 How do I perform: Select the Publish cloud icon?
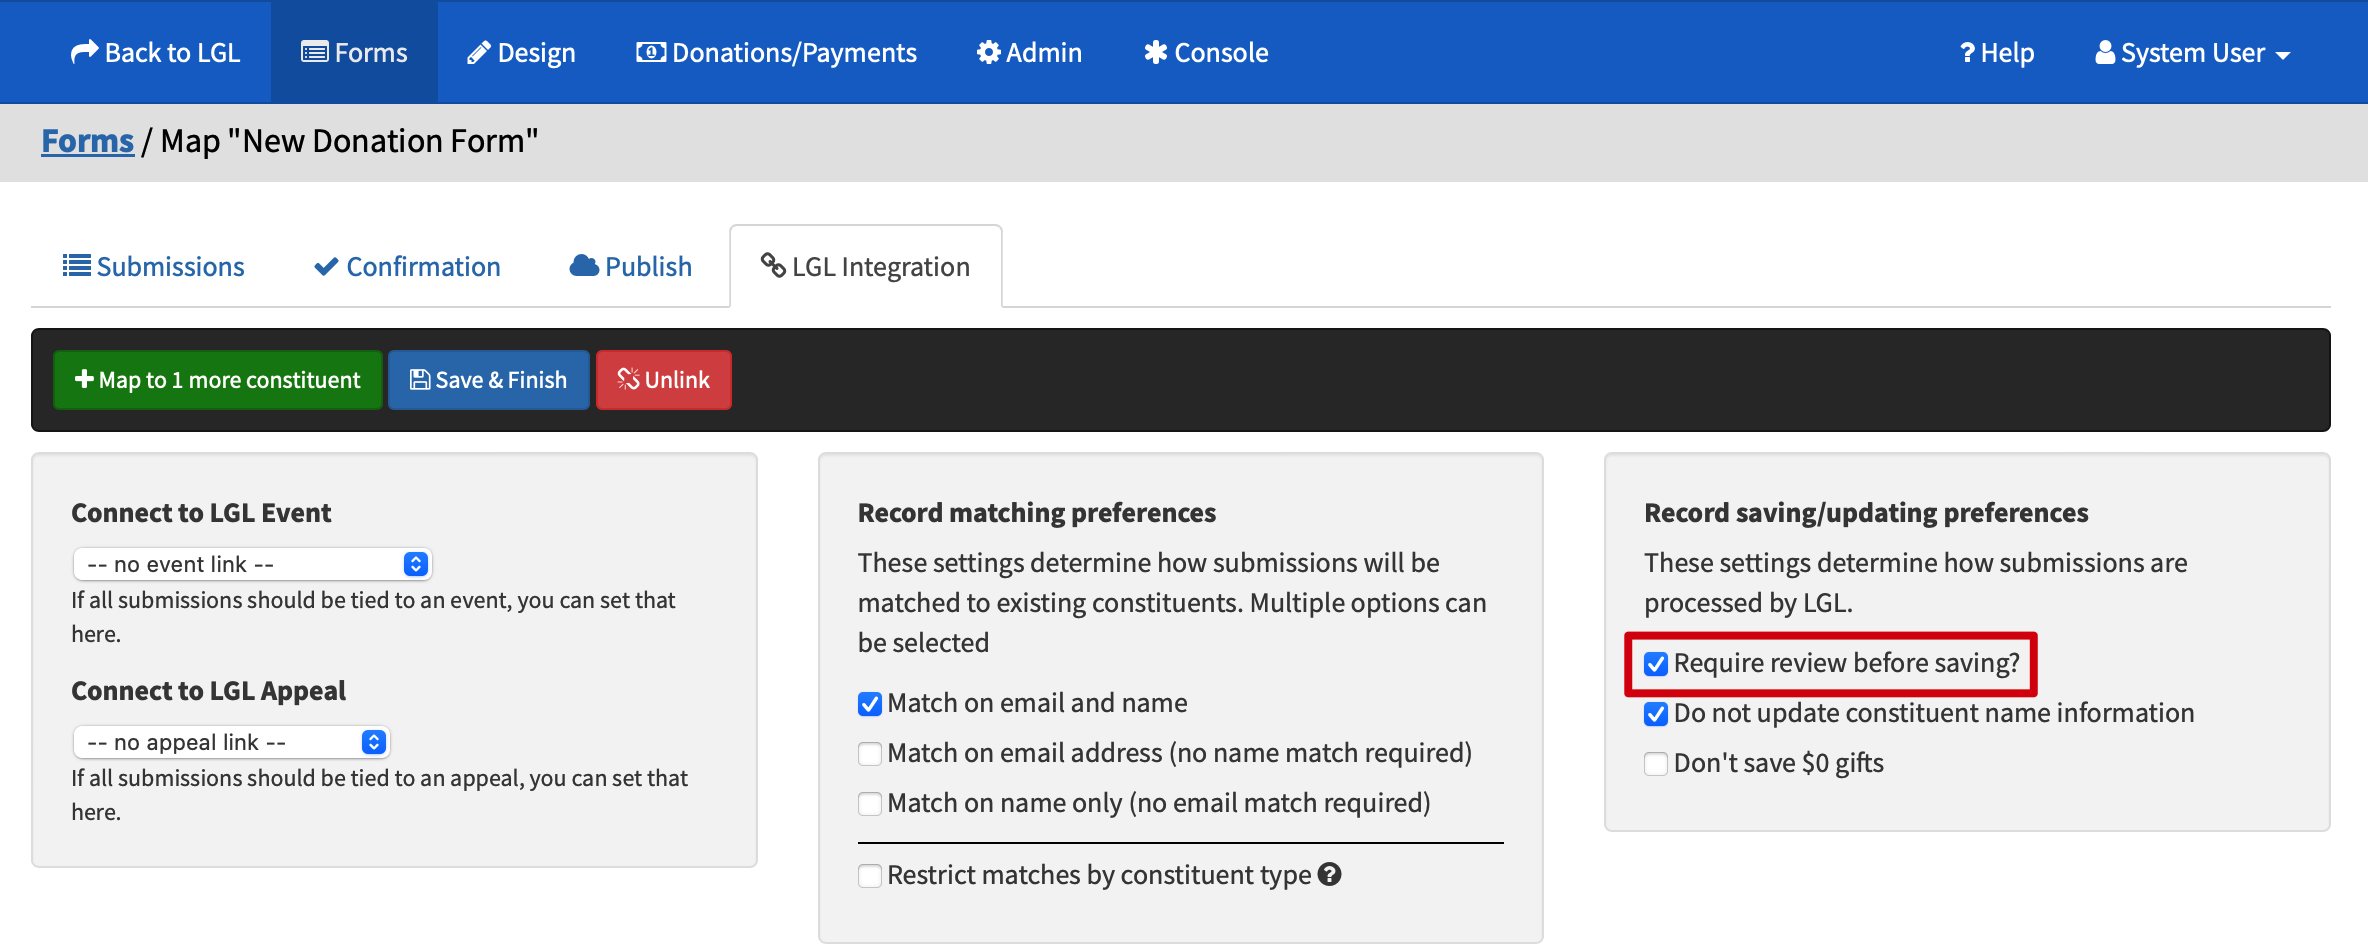pyautogui.click(x=583, y=265)
